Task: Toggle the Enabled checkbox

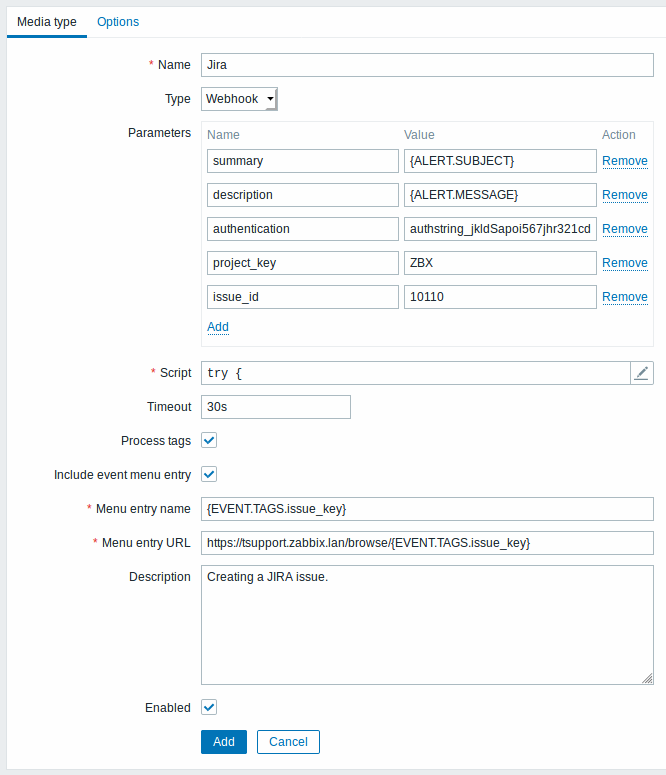Action: [209, 707]
